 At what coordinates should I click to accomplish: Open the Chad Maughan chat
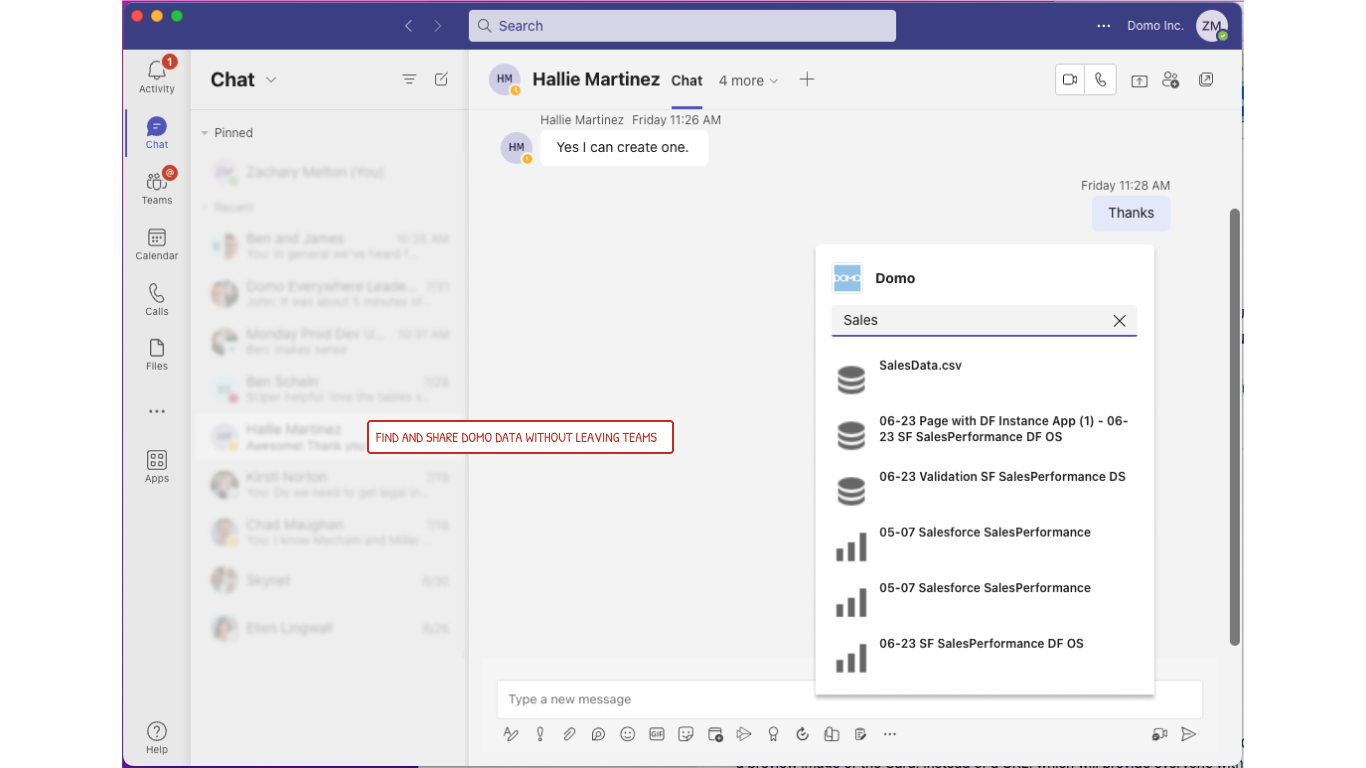pyautogui.click(x=329, y=532)
